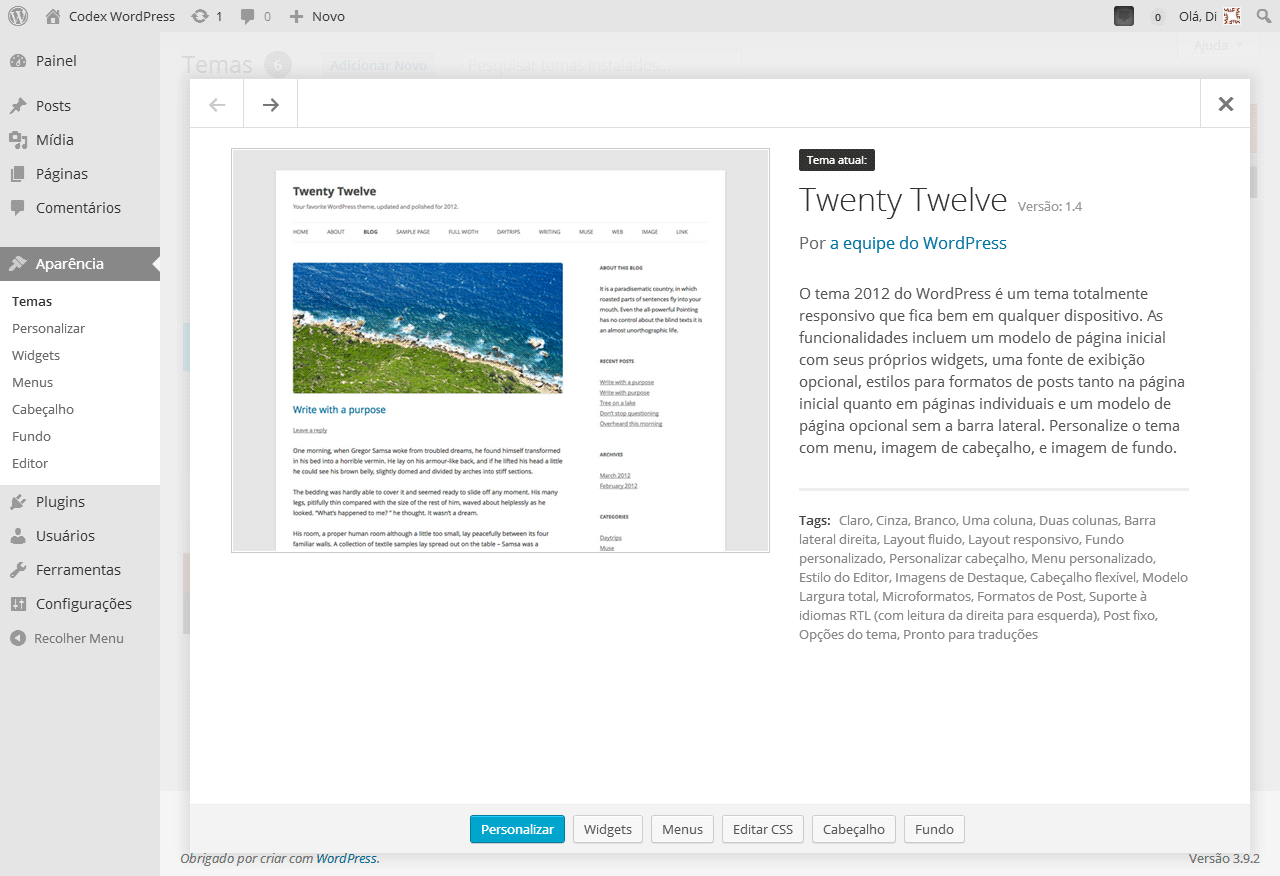The width and height of the screenshot is (1280, 876).
Task: Click the Plugins menu label
Action: pyautogui.click(x=60, y=502)
